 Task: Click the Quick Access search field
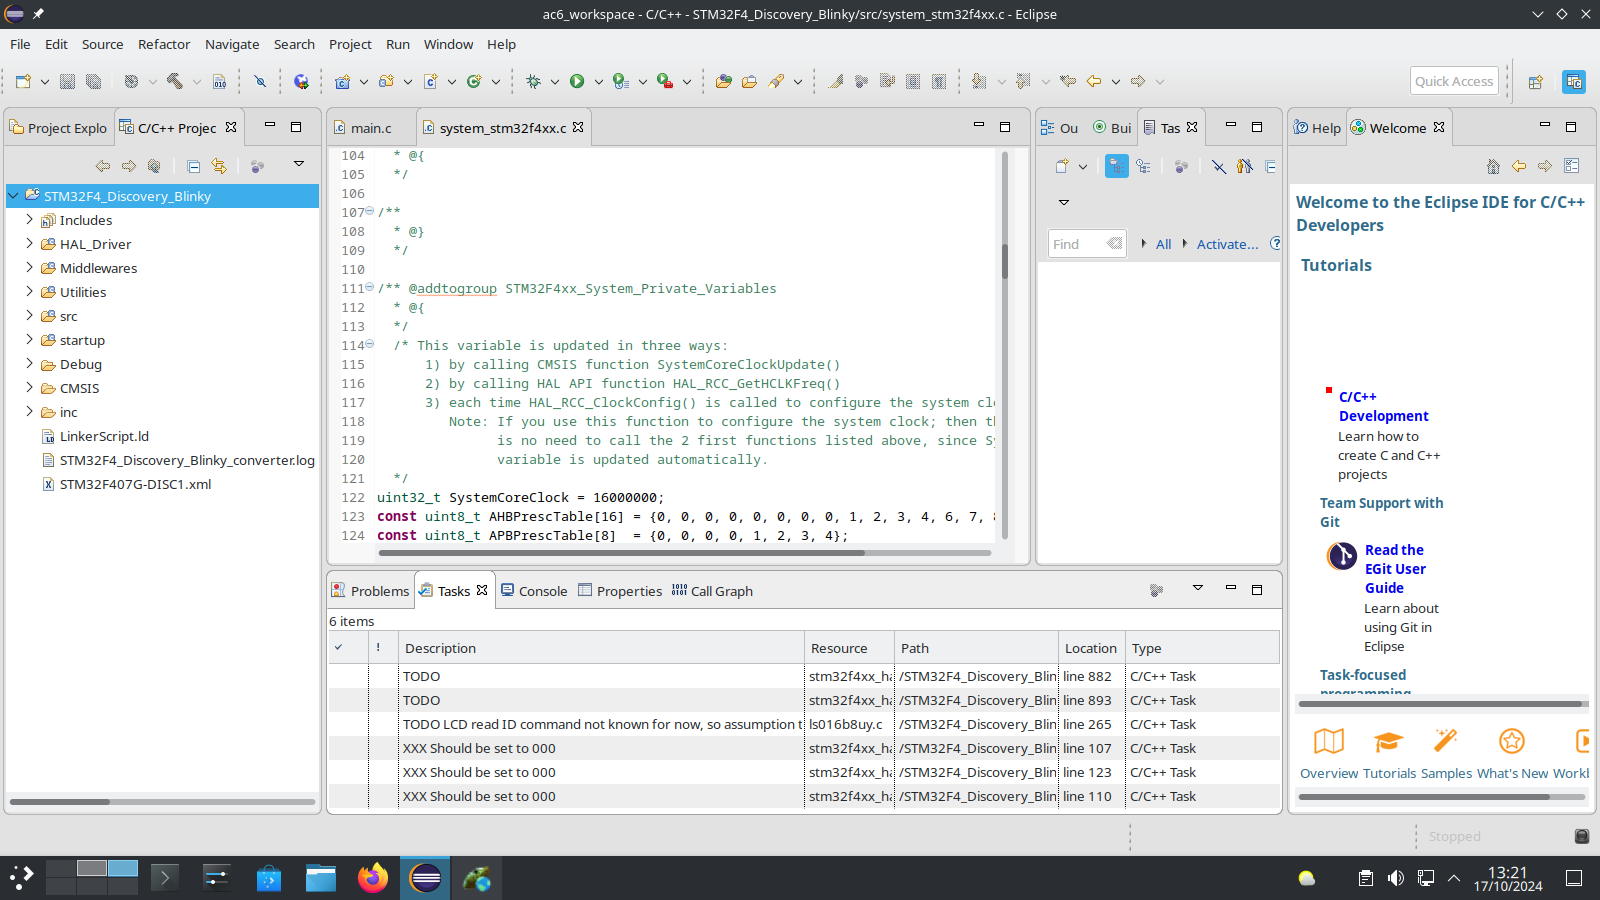1454,82
